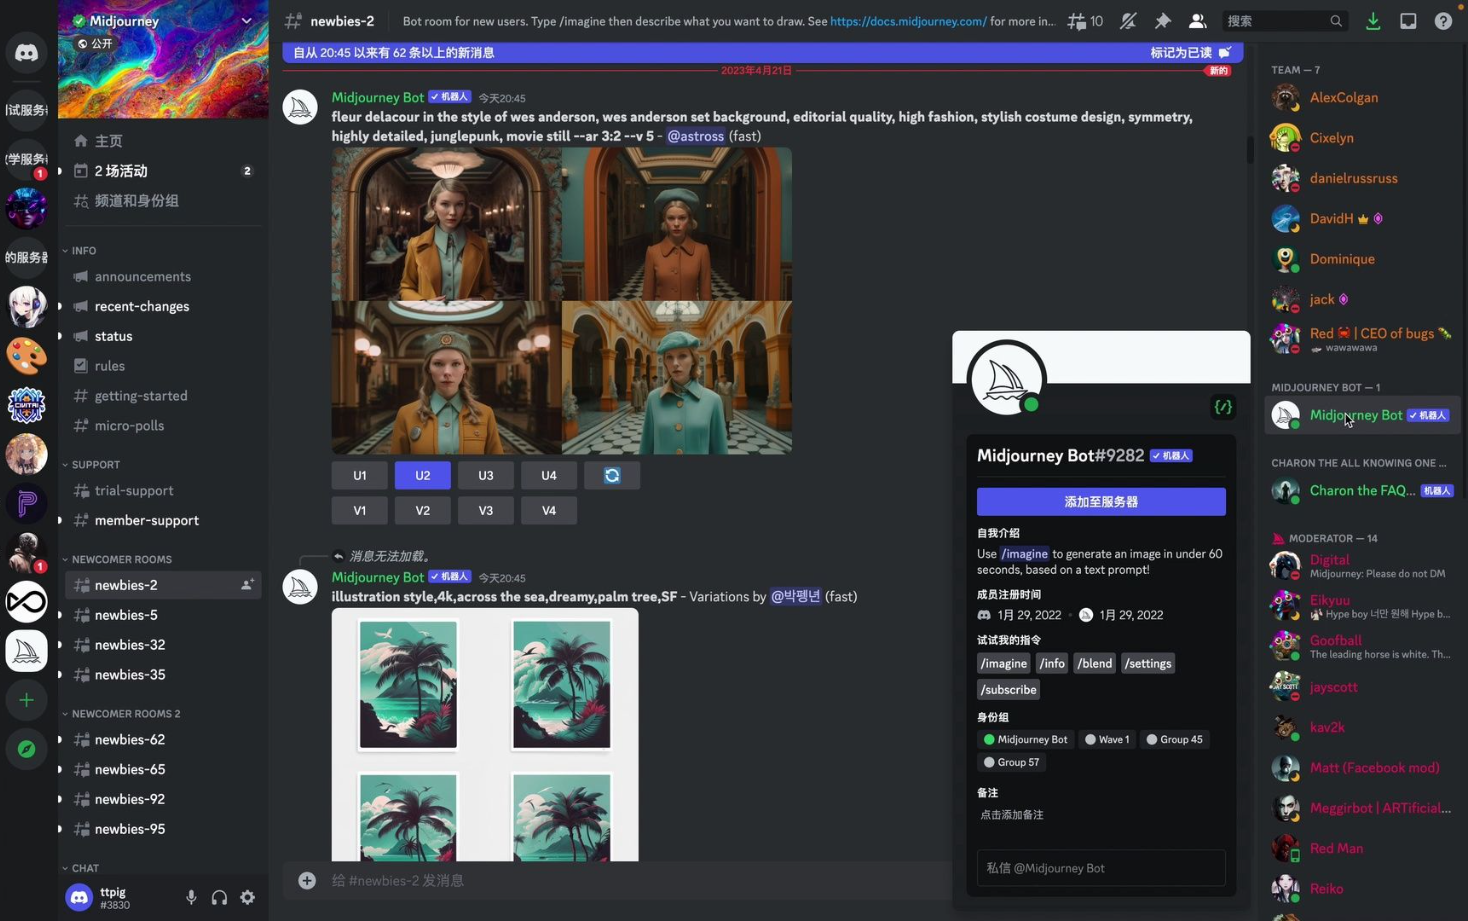The image size is (1468, 921).
Task: Open the threads icon showing 10
Action: [1085, 21]
